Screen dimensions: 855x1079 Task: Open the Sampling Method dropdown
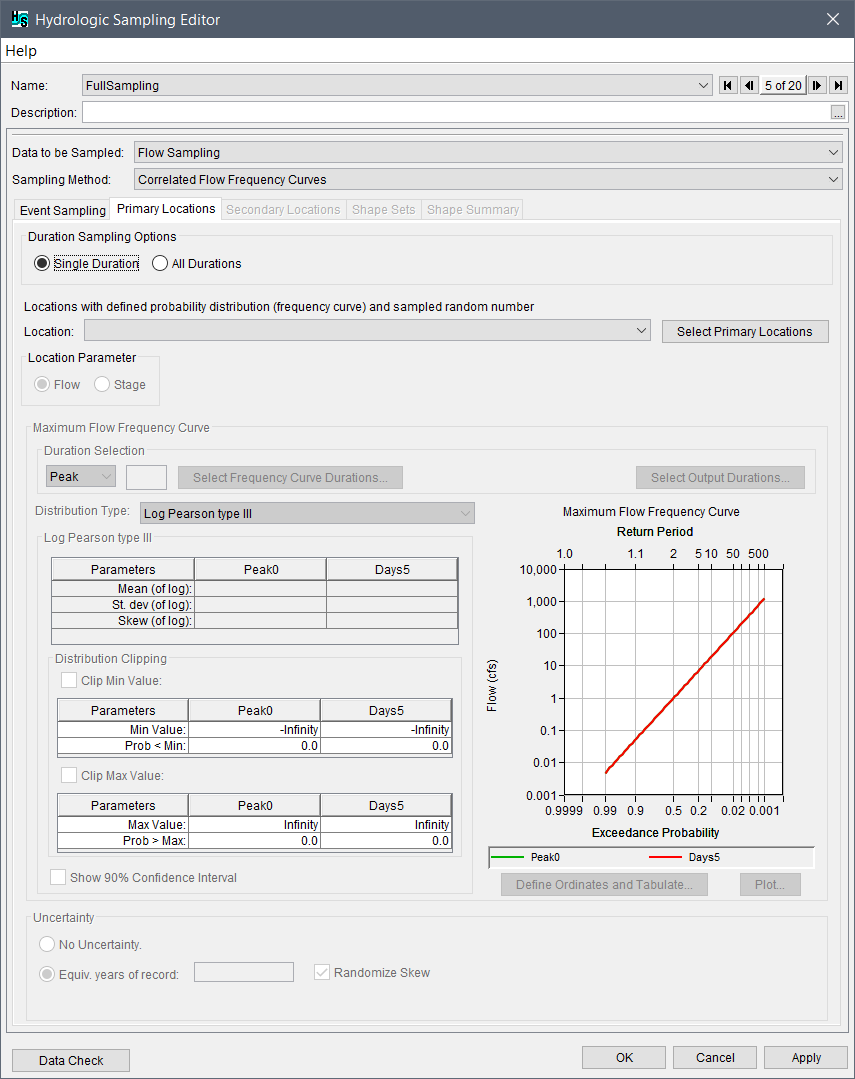(x=488, y=180)
